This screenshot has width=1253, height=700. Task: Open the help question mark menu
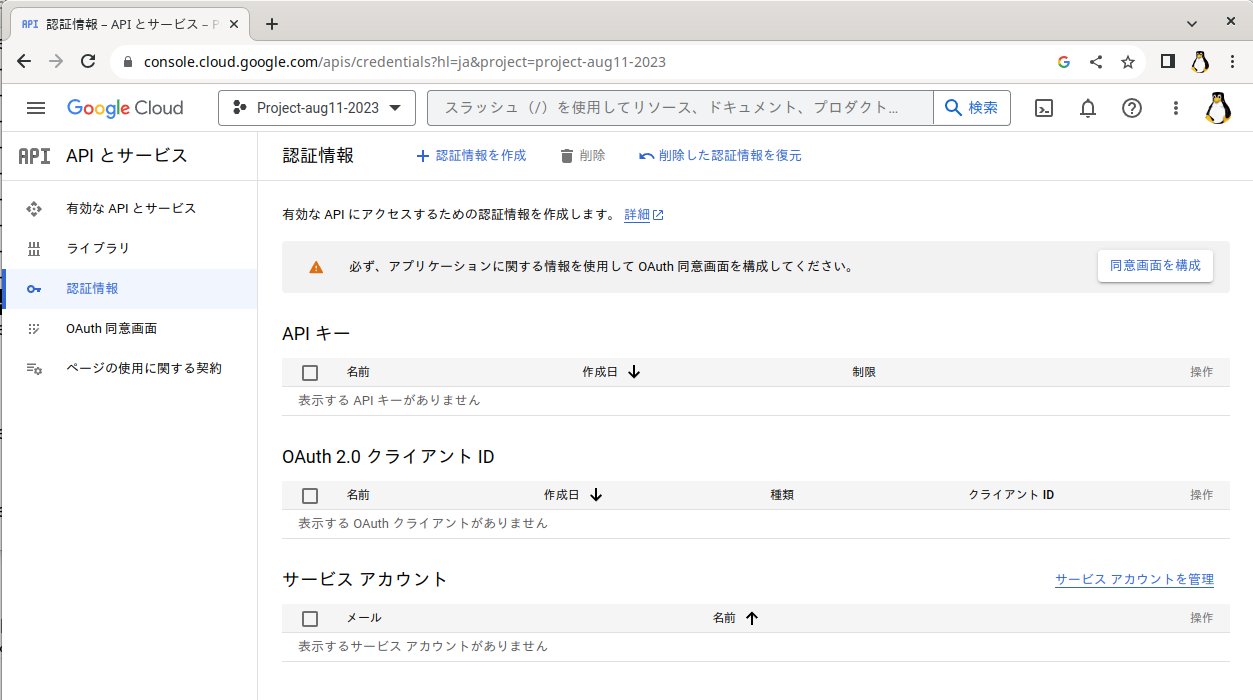[x=1132, y=108]
